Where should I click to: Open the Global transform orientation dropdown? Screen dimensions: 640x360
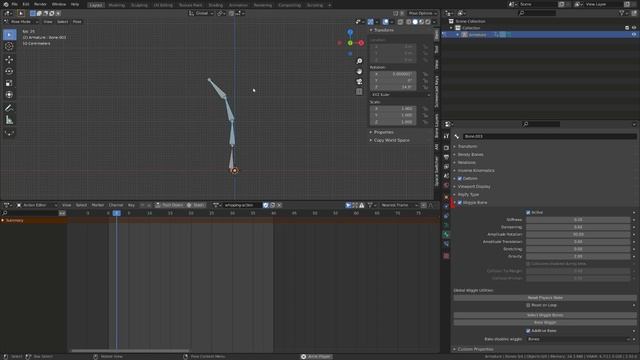tap(201, 13)
